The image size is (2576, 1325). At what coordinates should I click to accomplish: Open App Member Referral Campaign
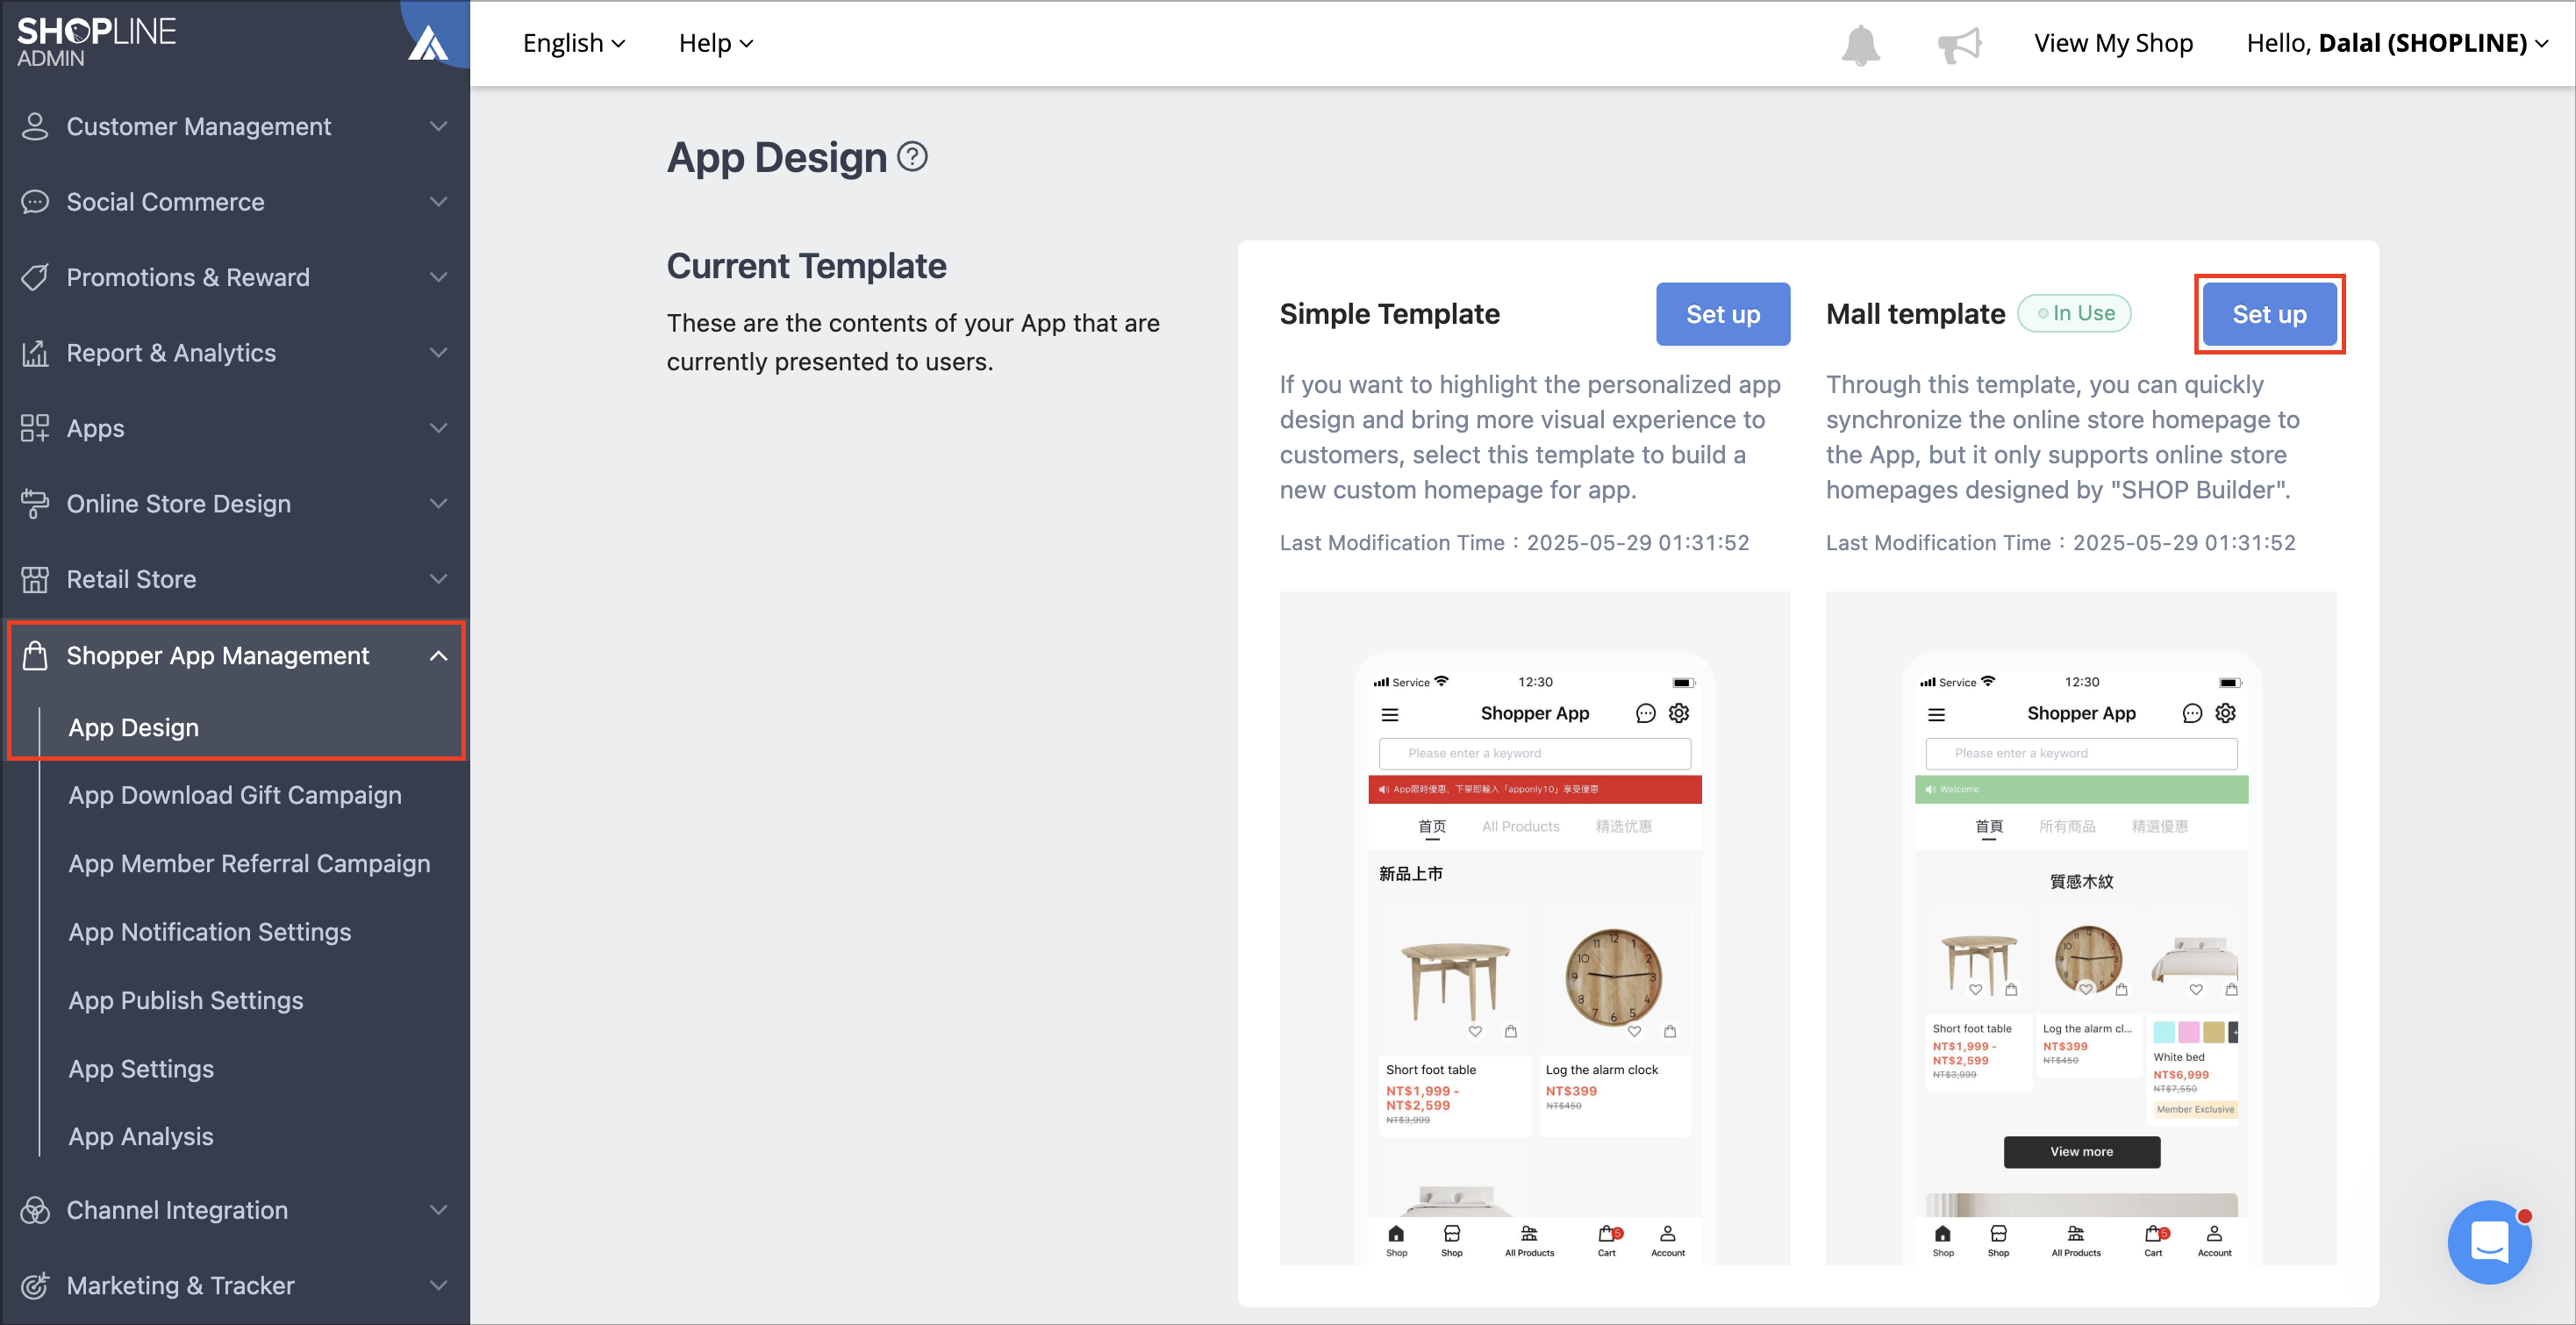[x=249, y=864]
